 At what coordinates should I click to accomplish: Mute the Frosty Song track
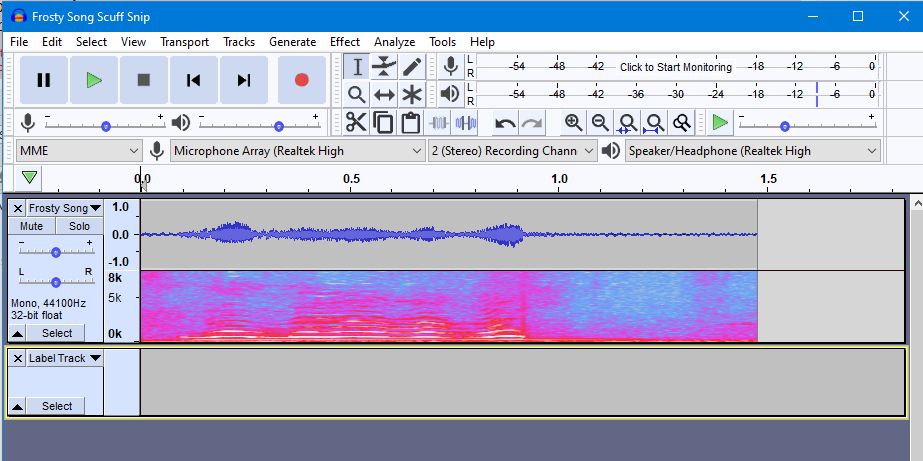(31, 226)
